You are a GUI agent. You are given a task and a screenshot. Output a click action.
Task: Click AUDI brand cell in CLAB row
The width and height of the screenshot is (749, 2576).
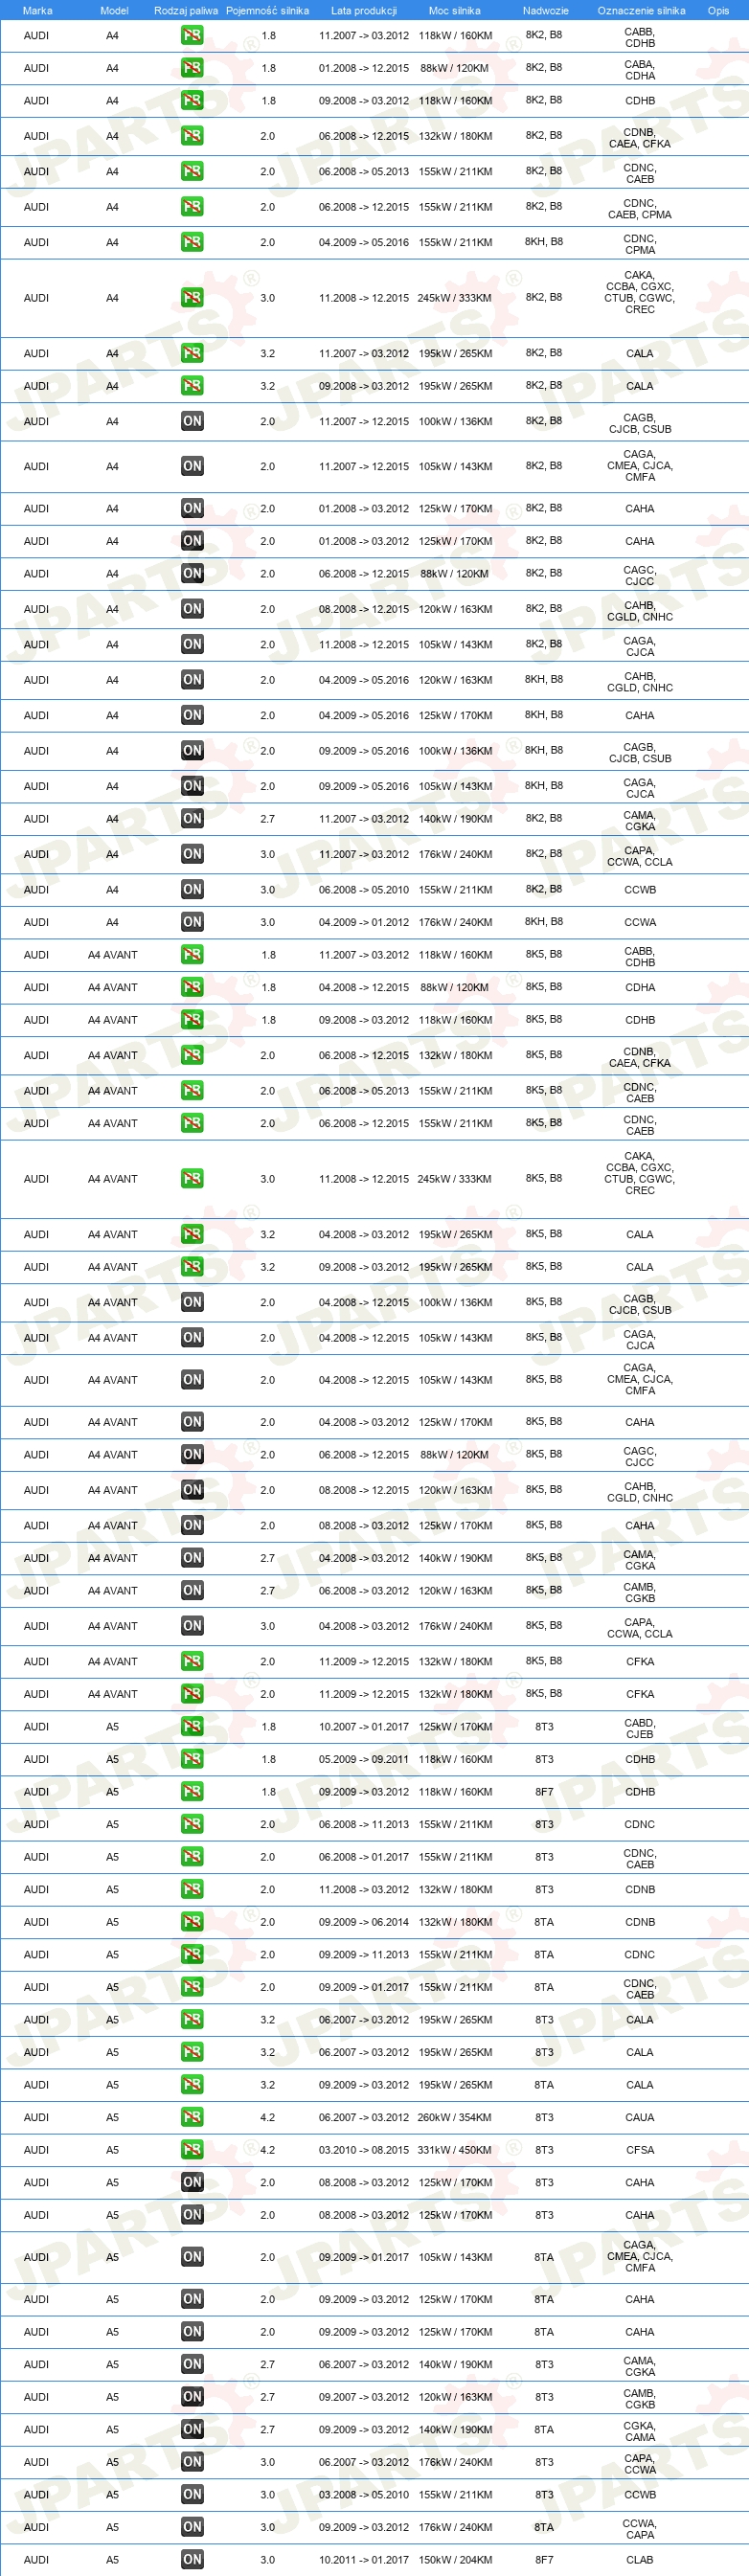(x=36, y=2560)
